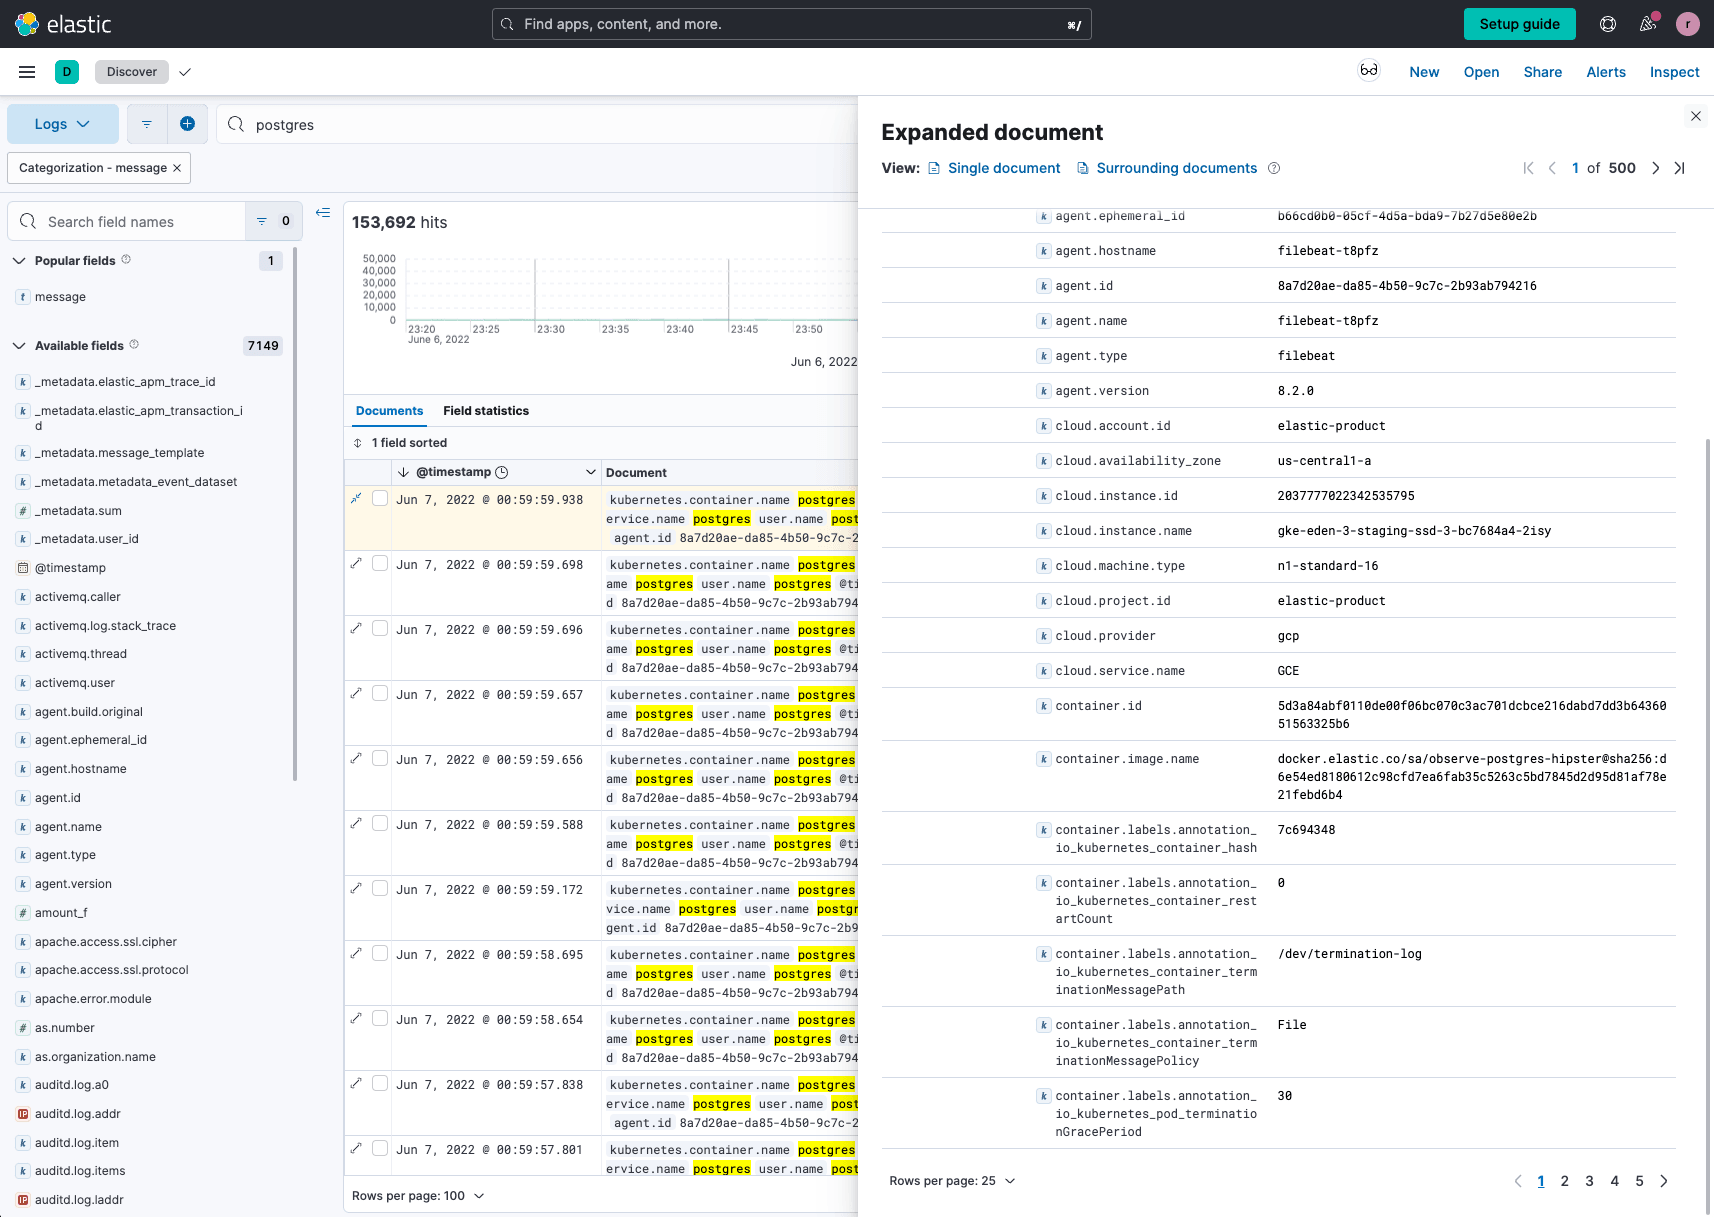Click the add filter plus icon

click(x=187, y=124)
